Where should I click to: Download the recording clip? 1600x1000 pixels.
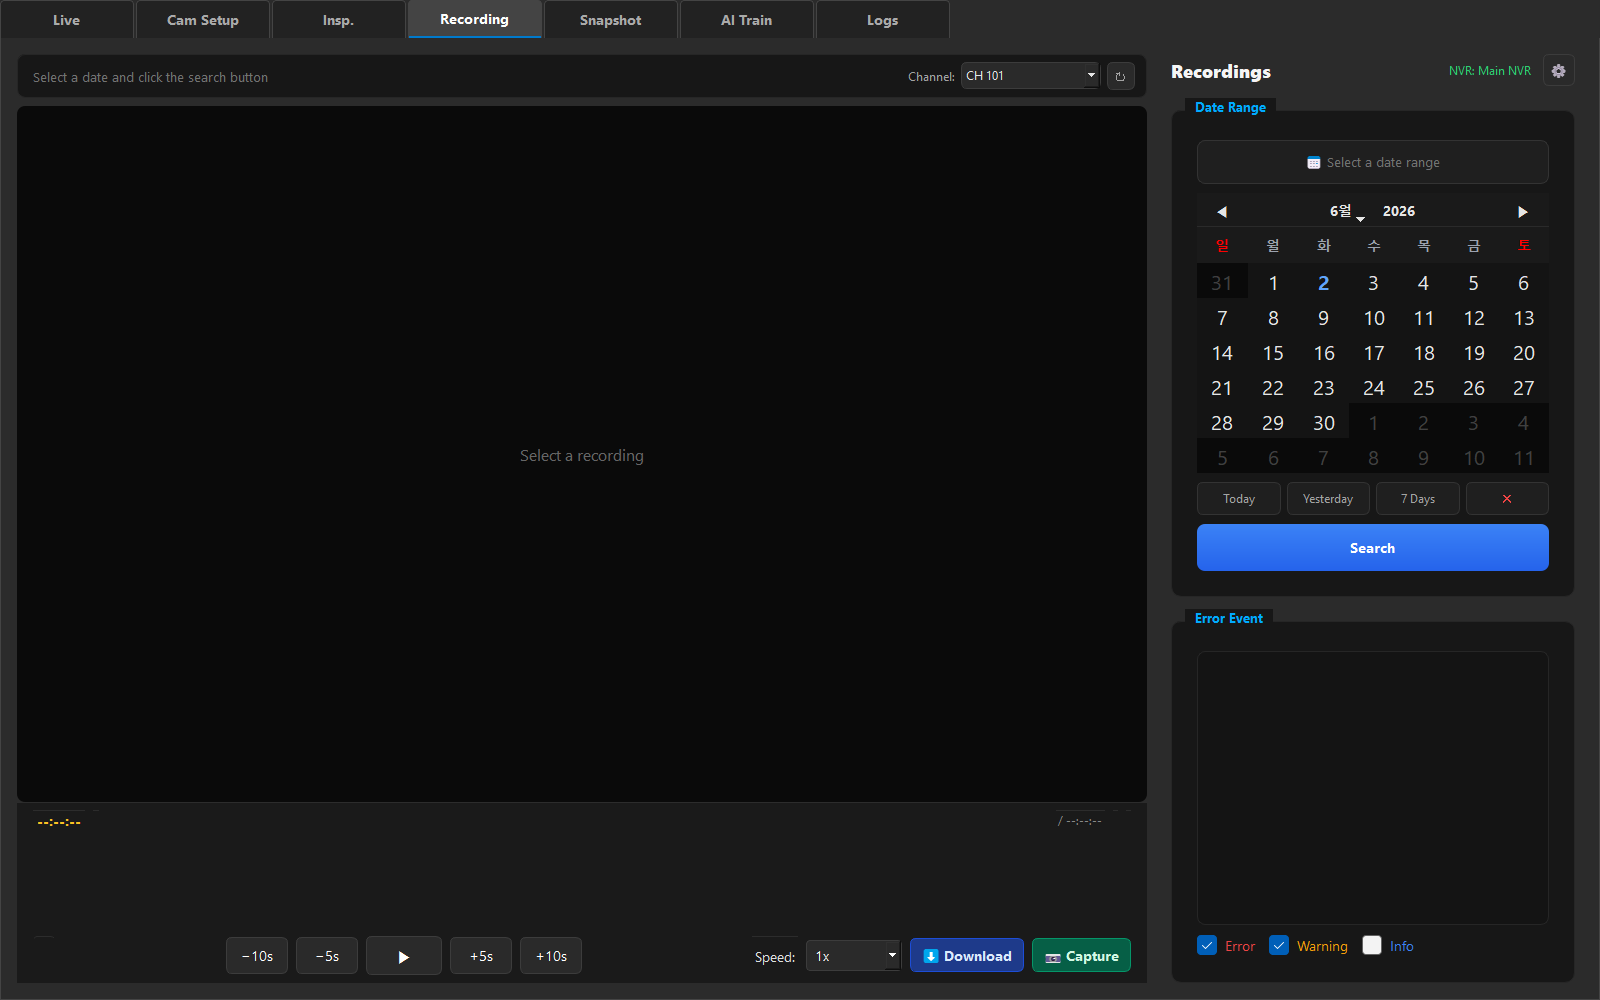[x=967, y=956]
